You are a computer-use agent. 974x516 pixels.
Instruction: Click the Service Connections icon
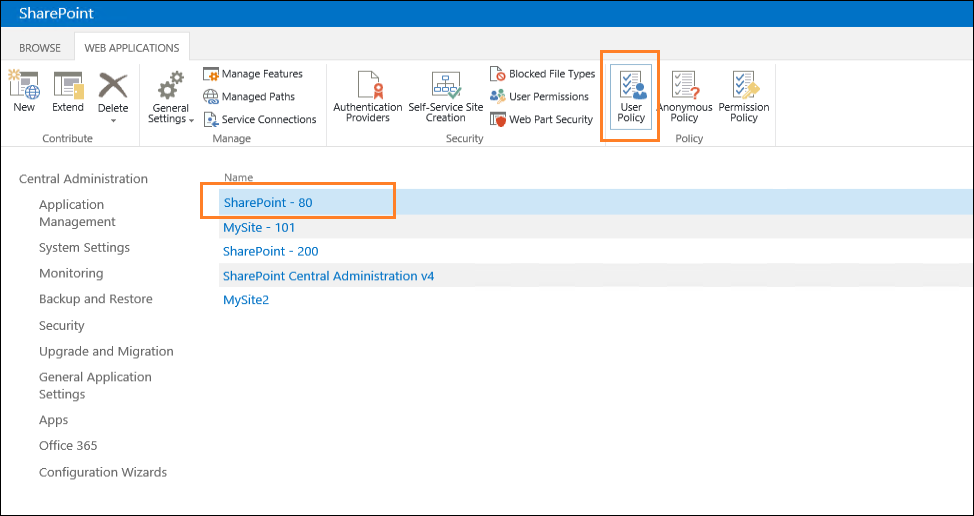(211, 119)
